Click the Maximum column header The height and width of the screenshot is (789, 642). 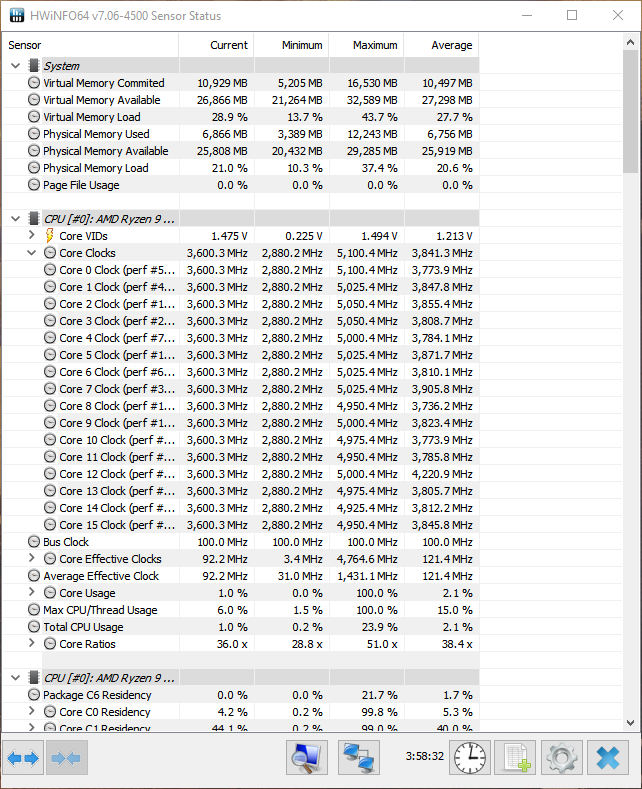tap(366, 45)
